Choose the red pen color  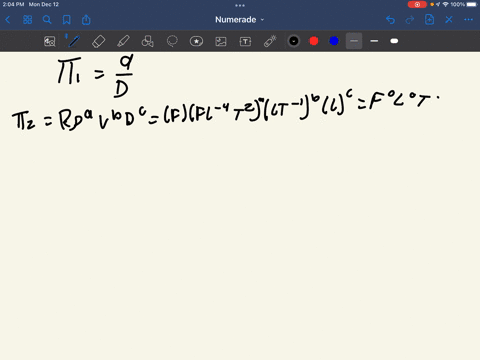click(x=314, y=41)
